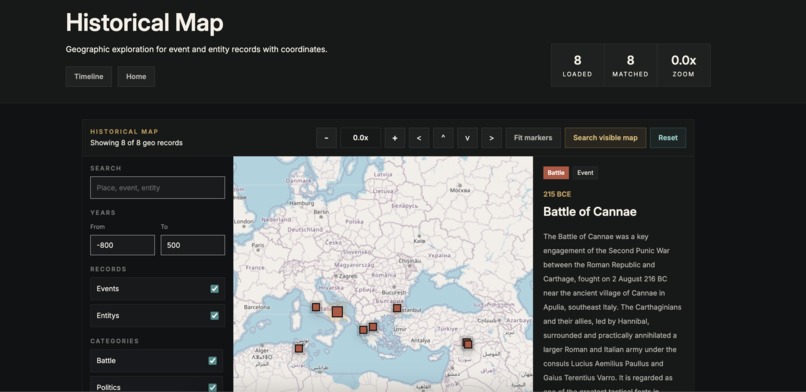Image resolution: width=806 pixels, height=392 pixels.
Task: Select the marker near Tunis
Action: 299,348
